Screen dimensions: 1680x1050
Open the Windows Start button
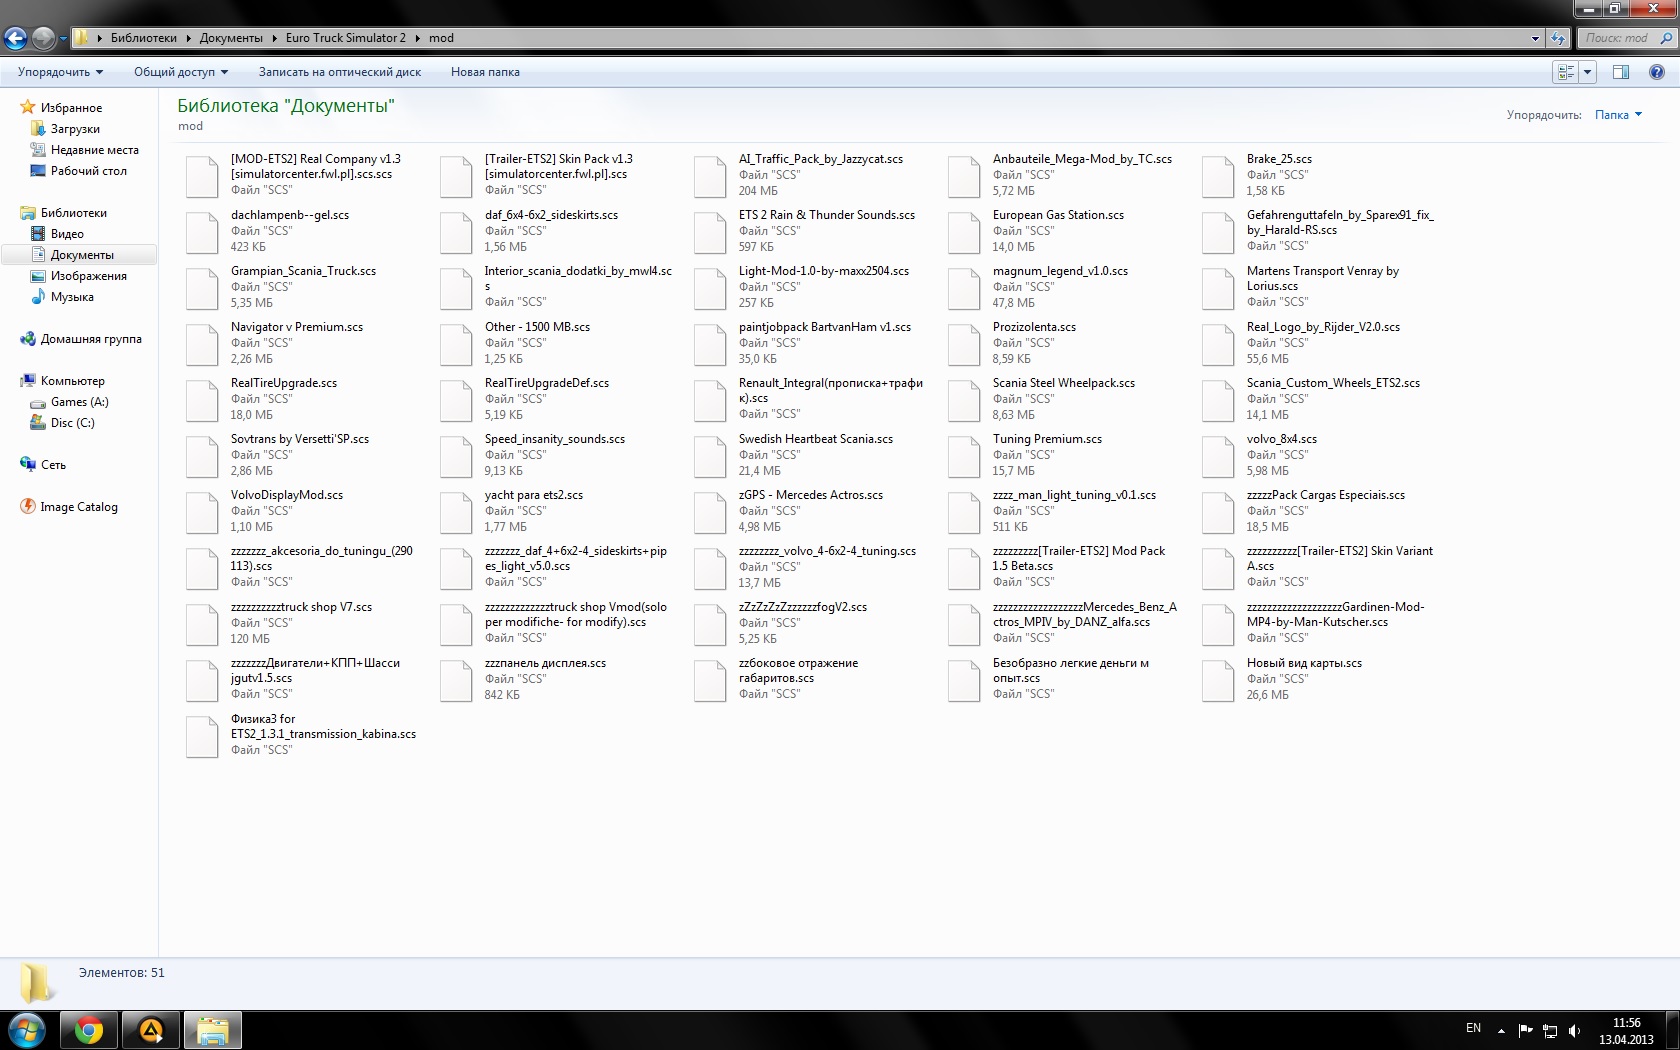point(27,1031)
